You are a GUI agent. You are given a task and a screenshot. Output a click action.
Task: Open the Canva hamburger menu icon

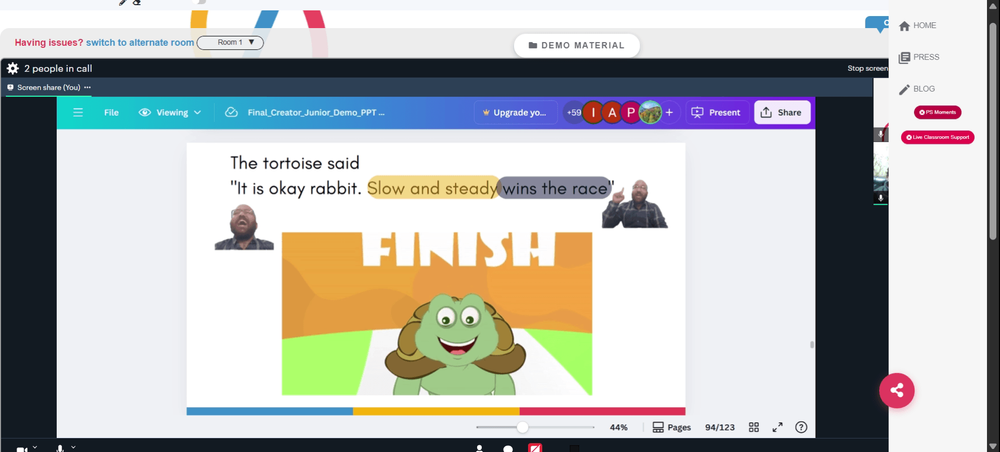[x=78, y=112]
